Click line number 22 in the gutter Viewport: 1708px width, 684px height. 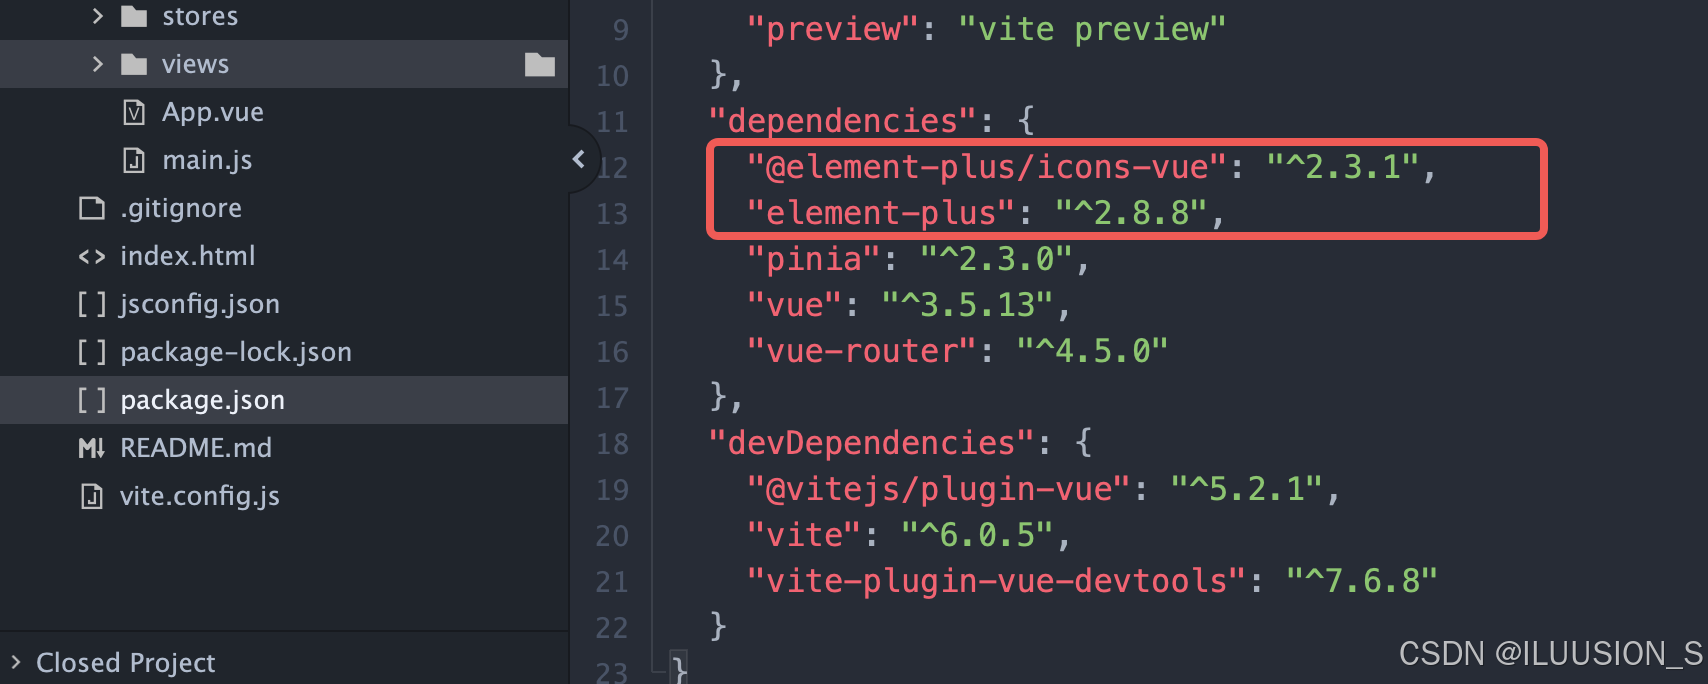tap(612, 628)
